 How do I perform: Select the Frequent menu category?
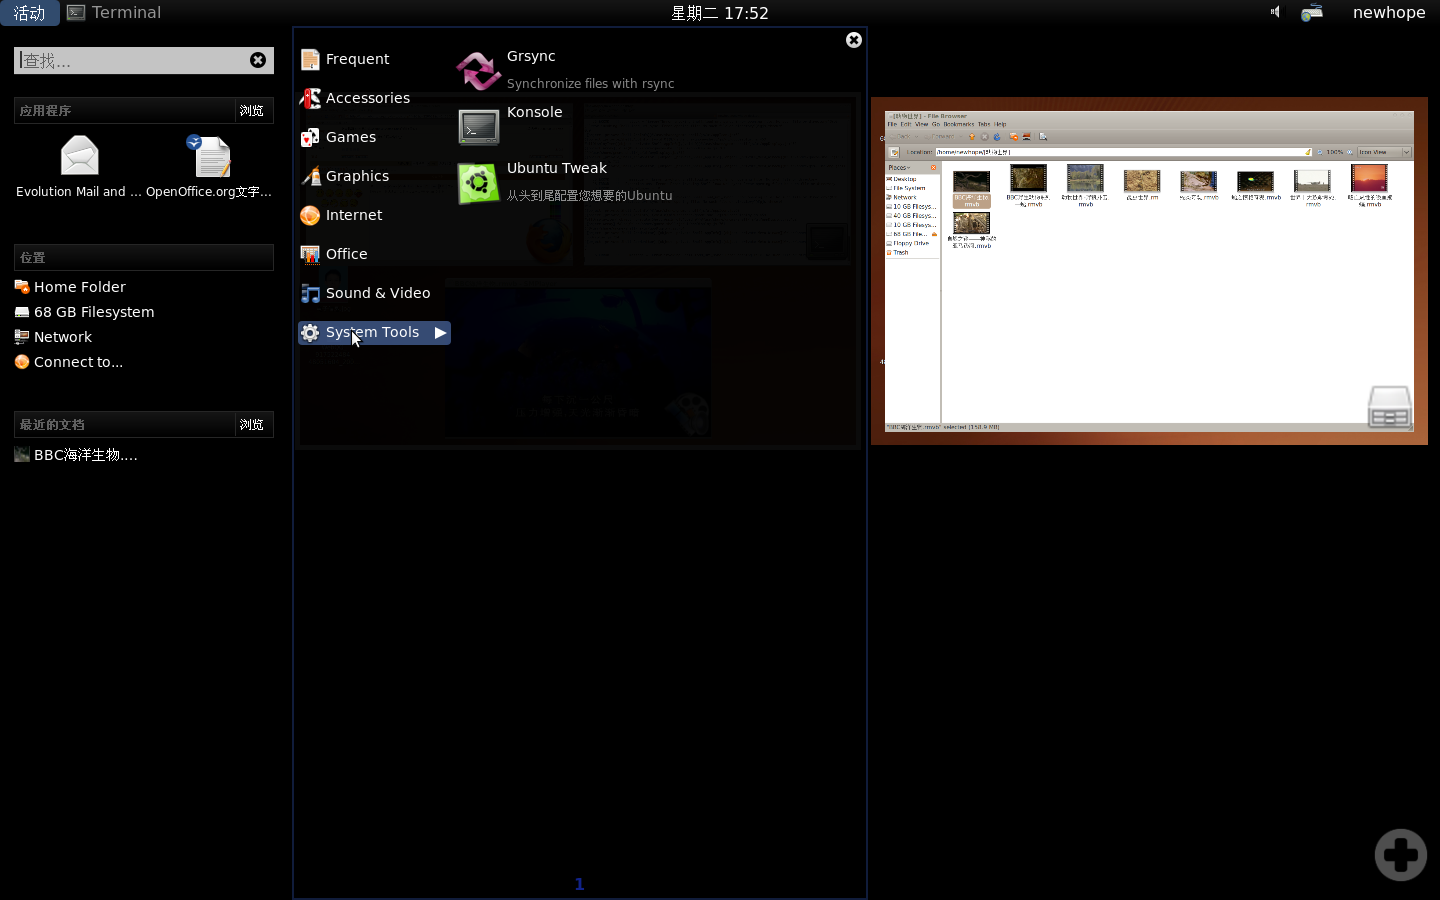(x=357, y=59)
